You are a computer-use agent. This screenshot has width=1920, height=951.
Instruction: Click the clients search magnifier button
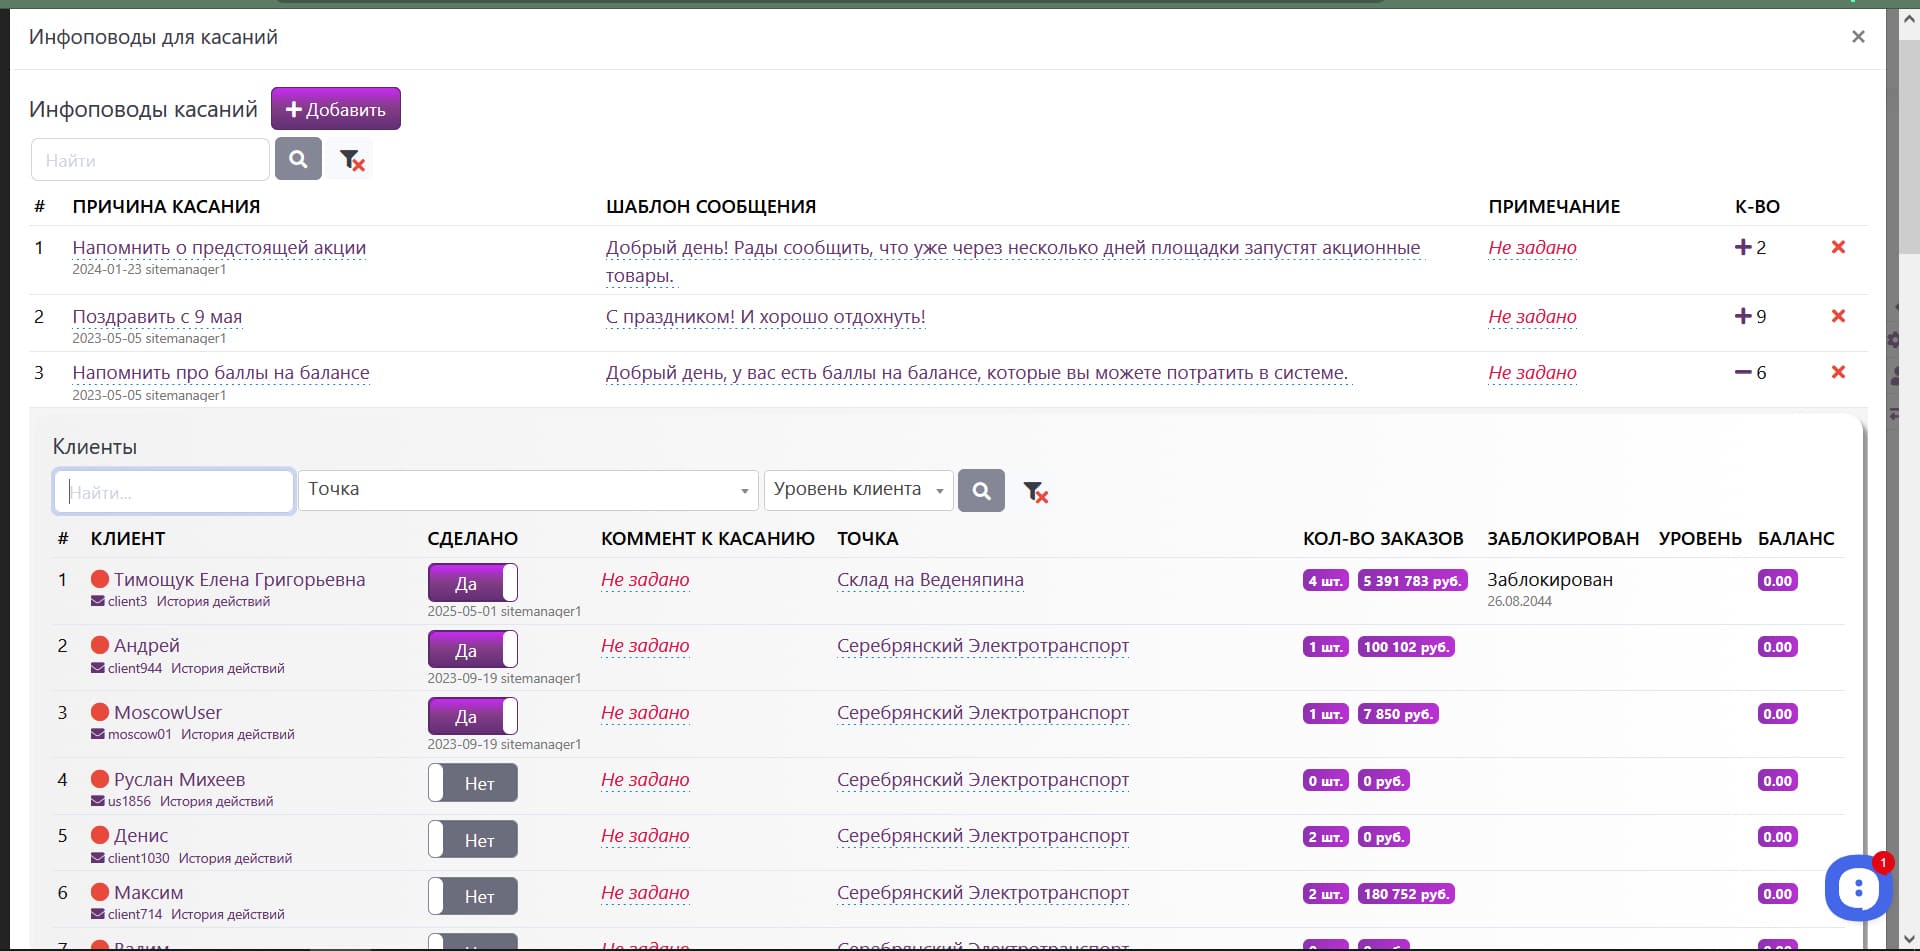click(x=981, y=491)
